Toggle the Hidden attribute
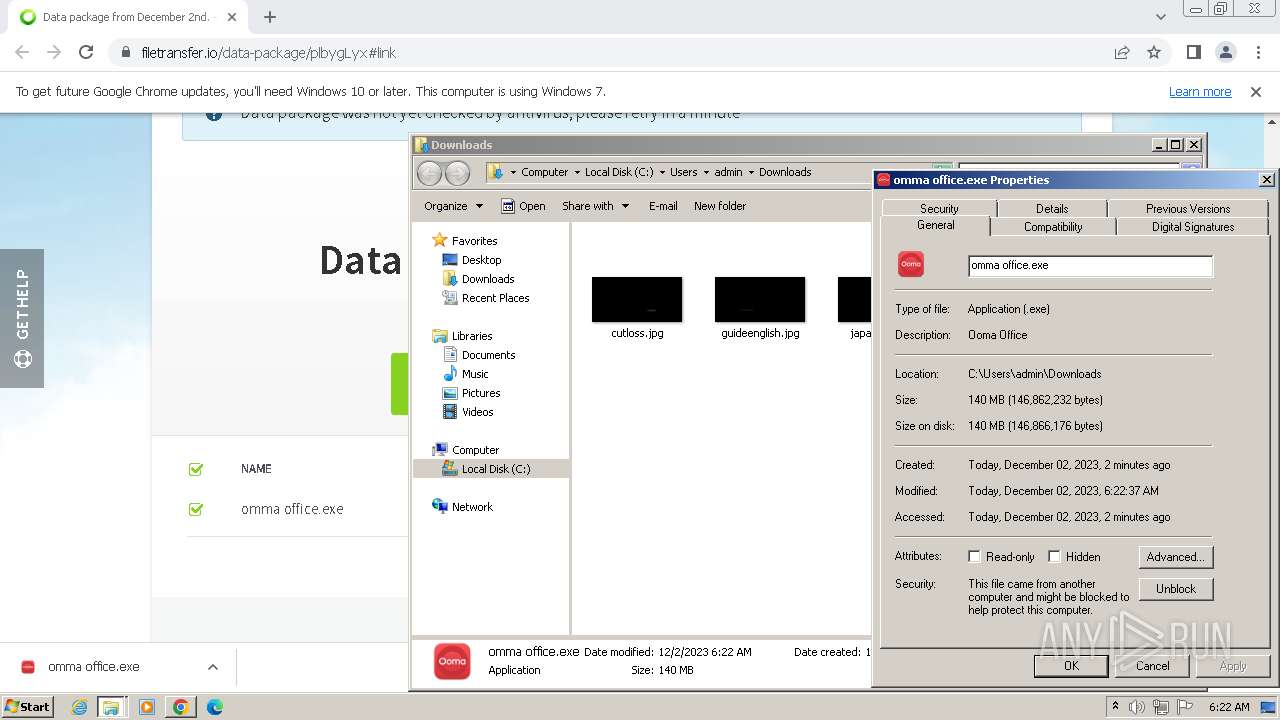Viewport: 1280px width, 720px height. (1054, 557)
